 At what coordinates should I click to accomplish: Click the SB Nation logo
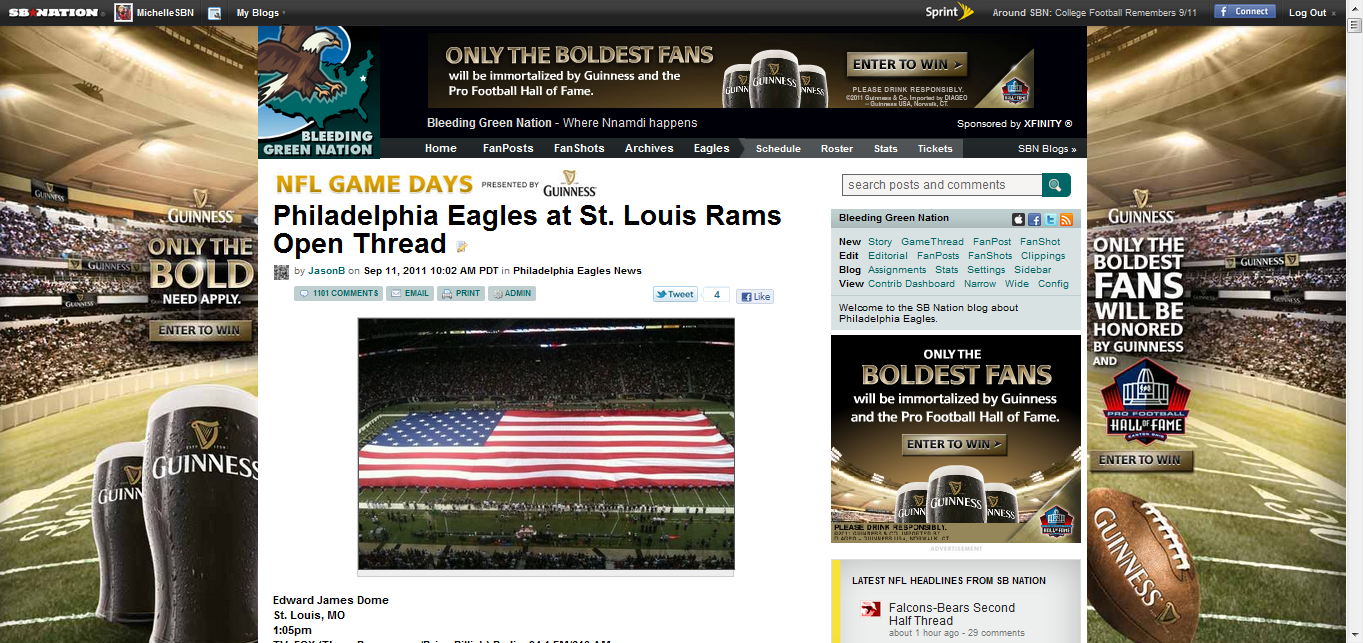(52, 13)
